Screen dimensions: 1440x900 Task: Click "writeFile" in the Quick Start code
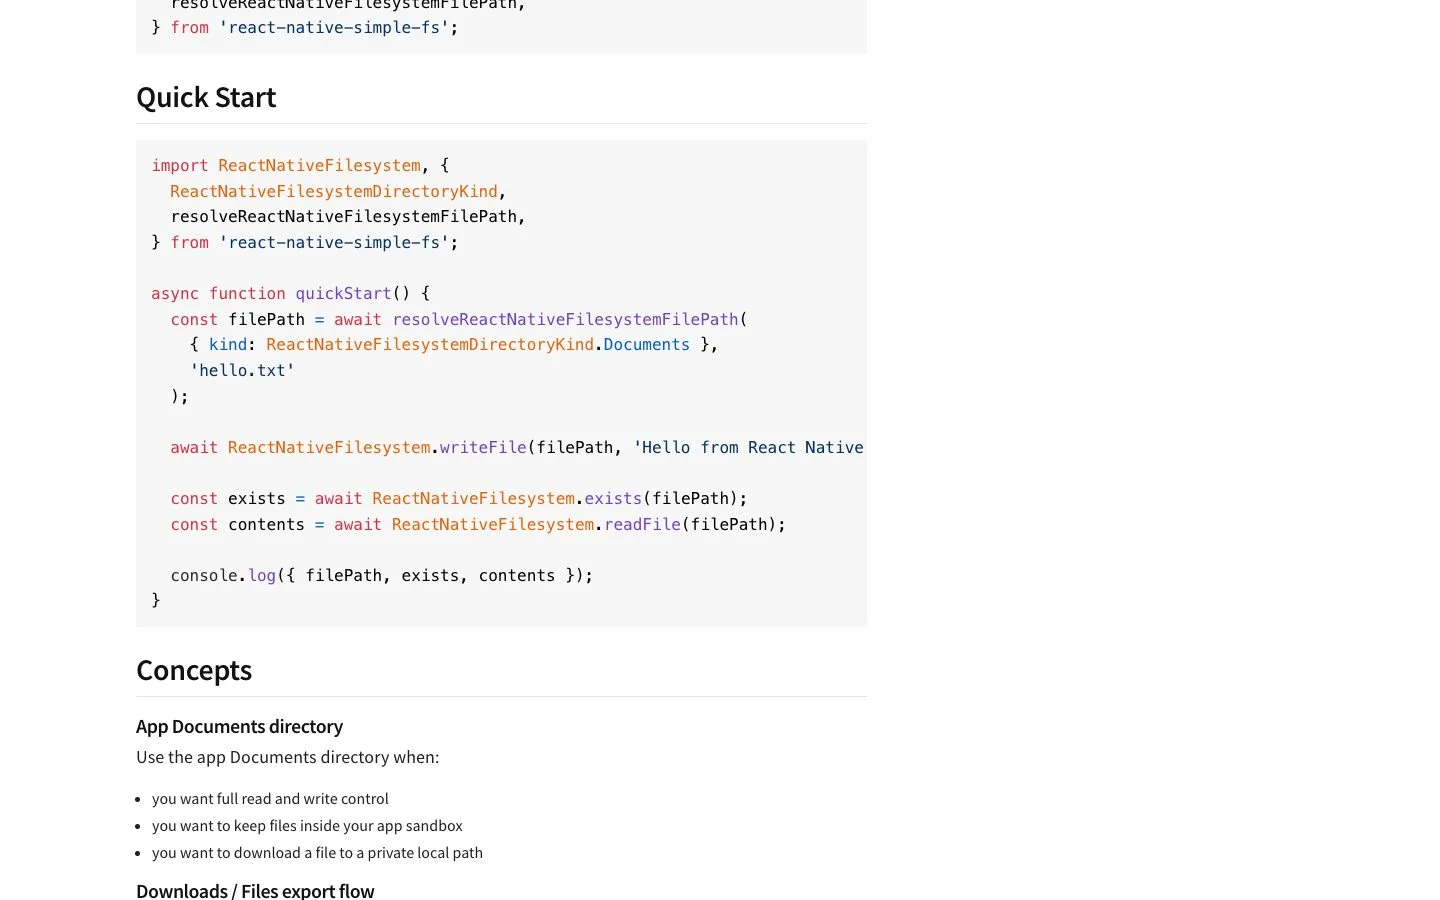483,448
